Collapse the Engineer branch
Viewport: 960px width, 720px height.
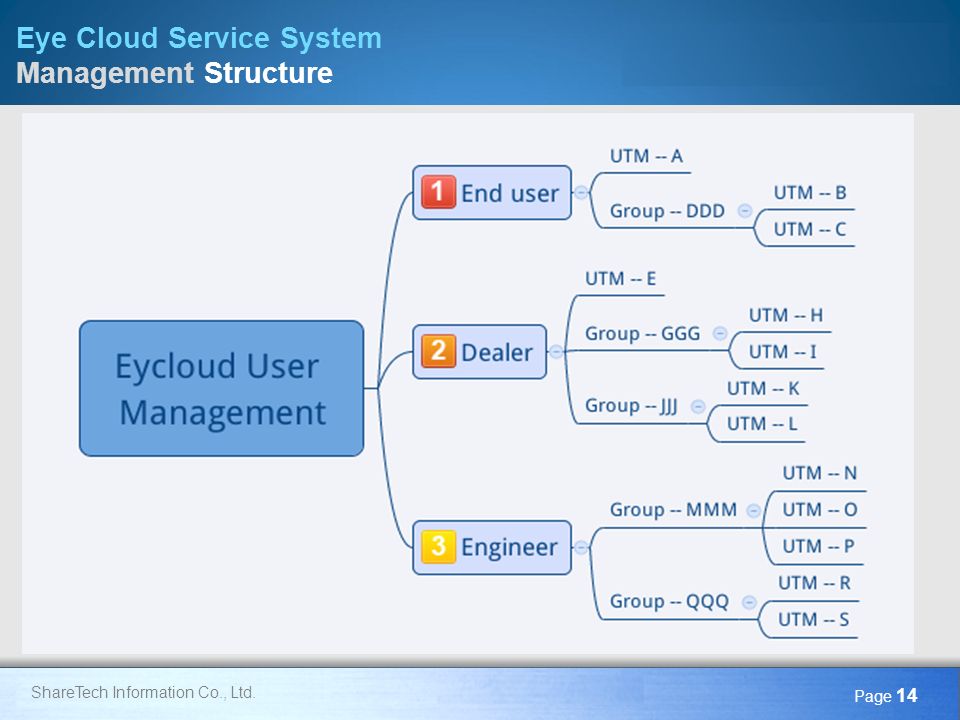pos(581,547)
